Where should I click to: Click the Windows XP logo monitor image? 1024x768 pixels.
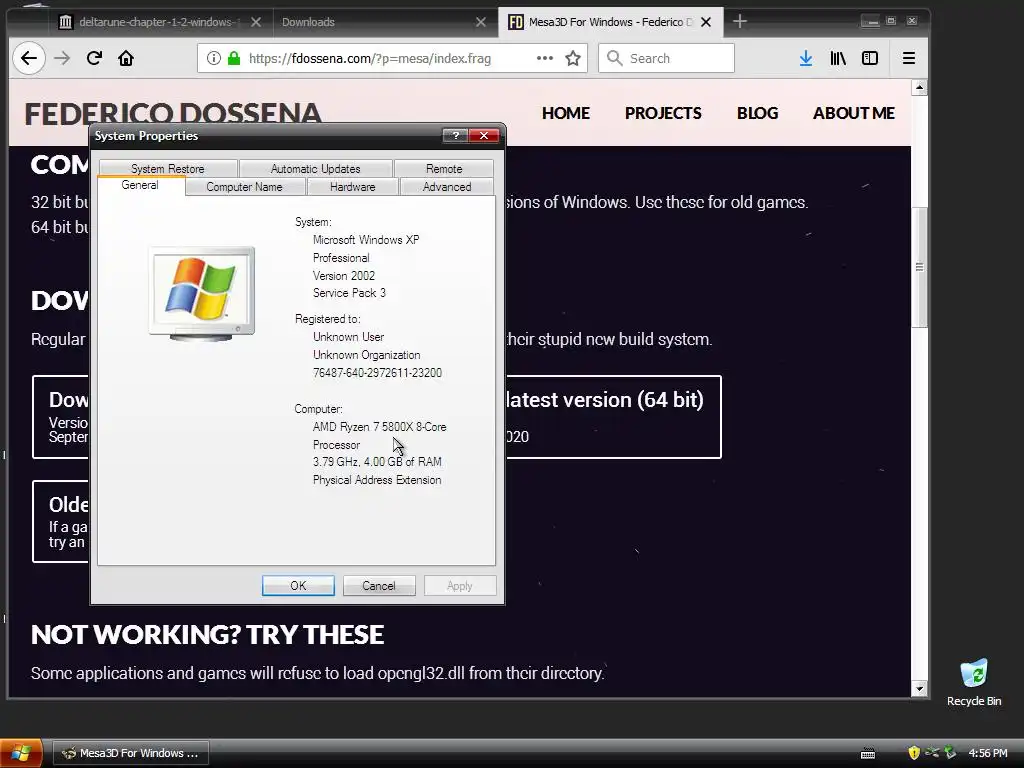(x=202, y=294)
